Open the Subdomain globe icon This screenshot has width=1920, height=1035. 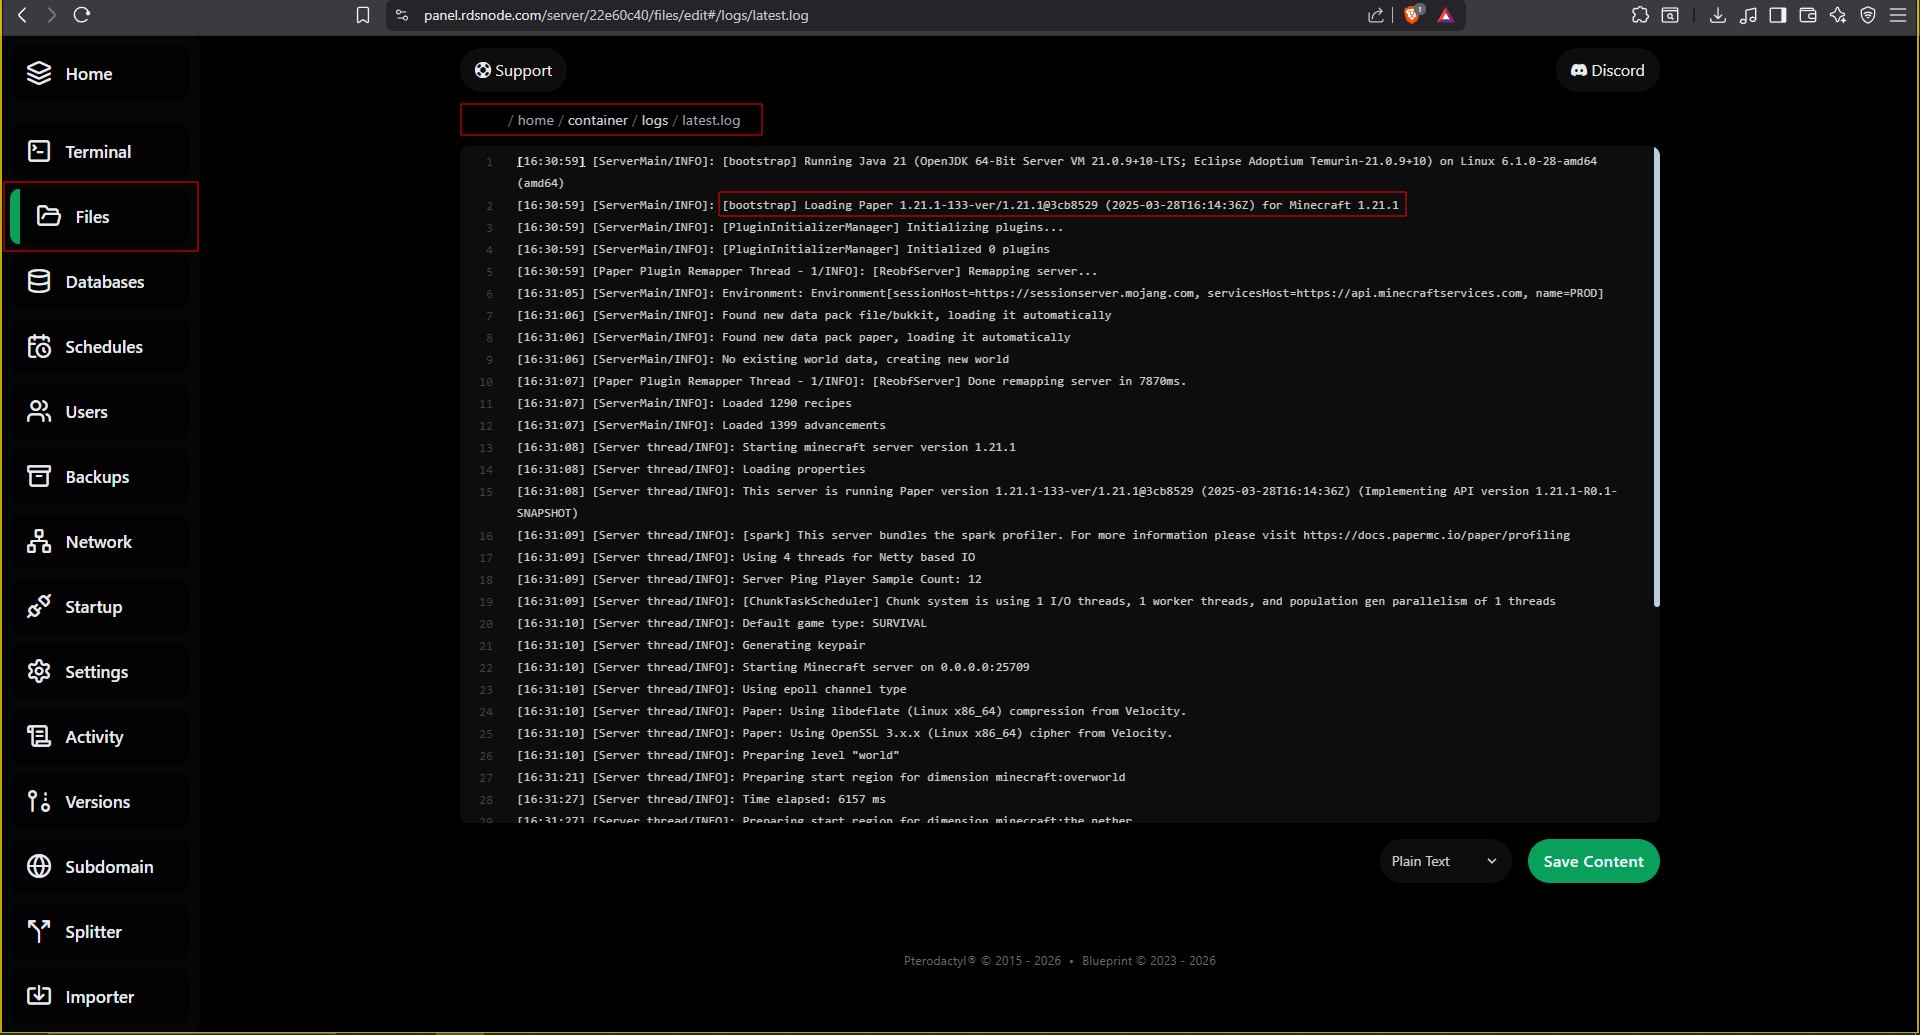(39, 866)
